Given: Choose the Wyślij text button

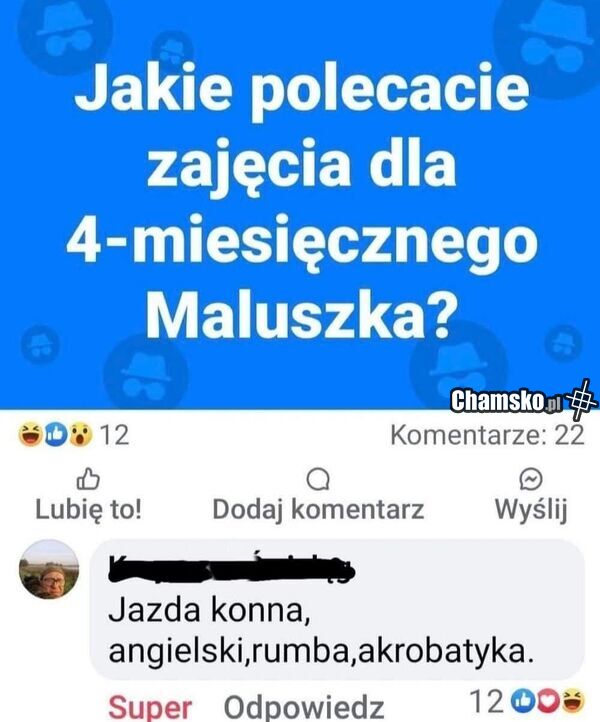Looking at the screenshot, I should pyautogui.click(x=531, y=510).
